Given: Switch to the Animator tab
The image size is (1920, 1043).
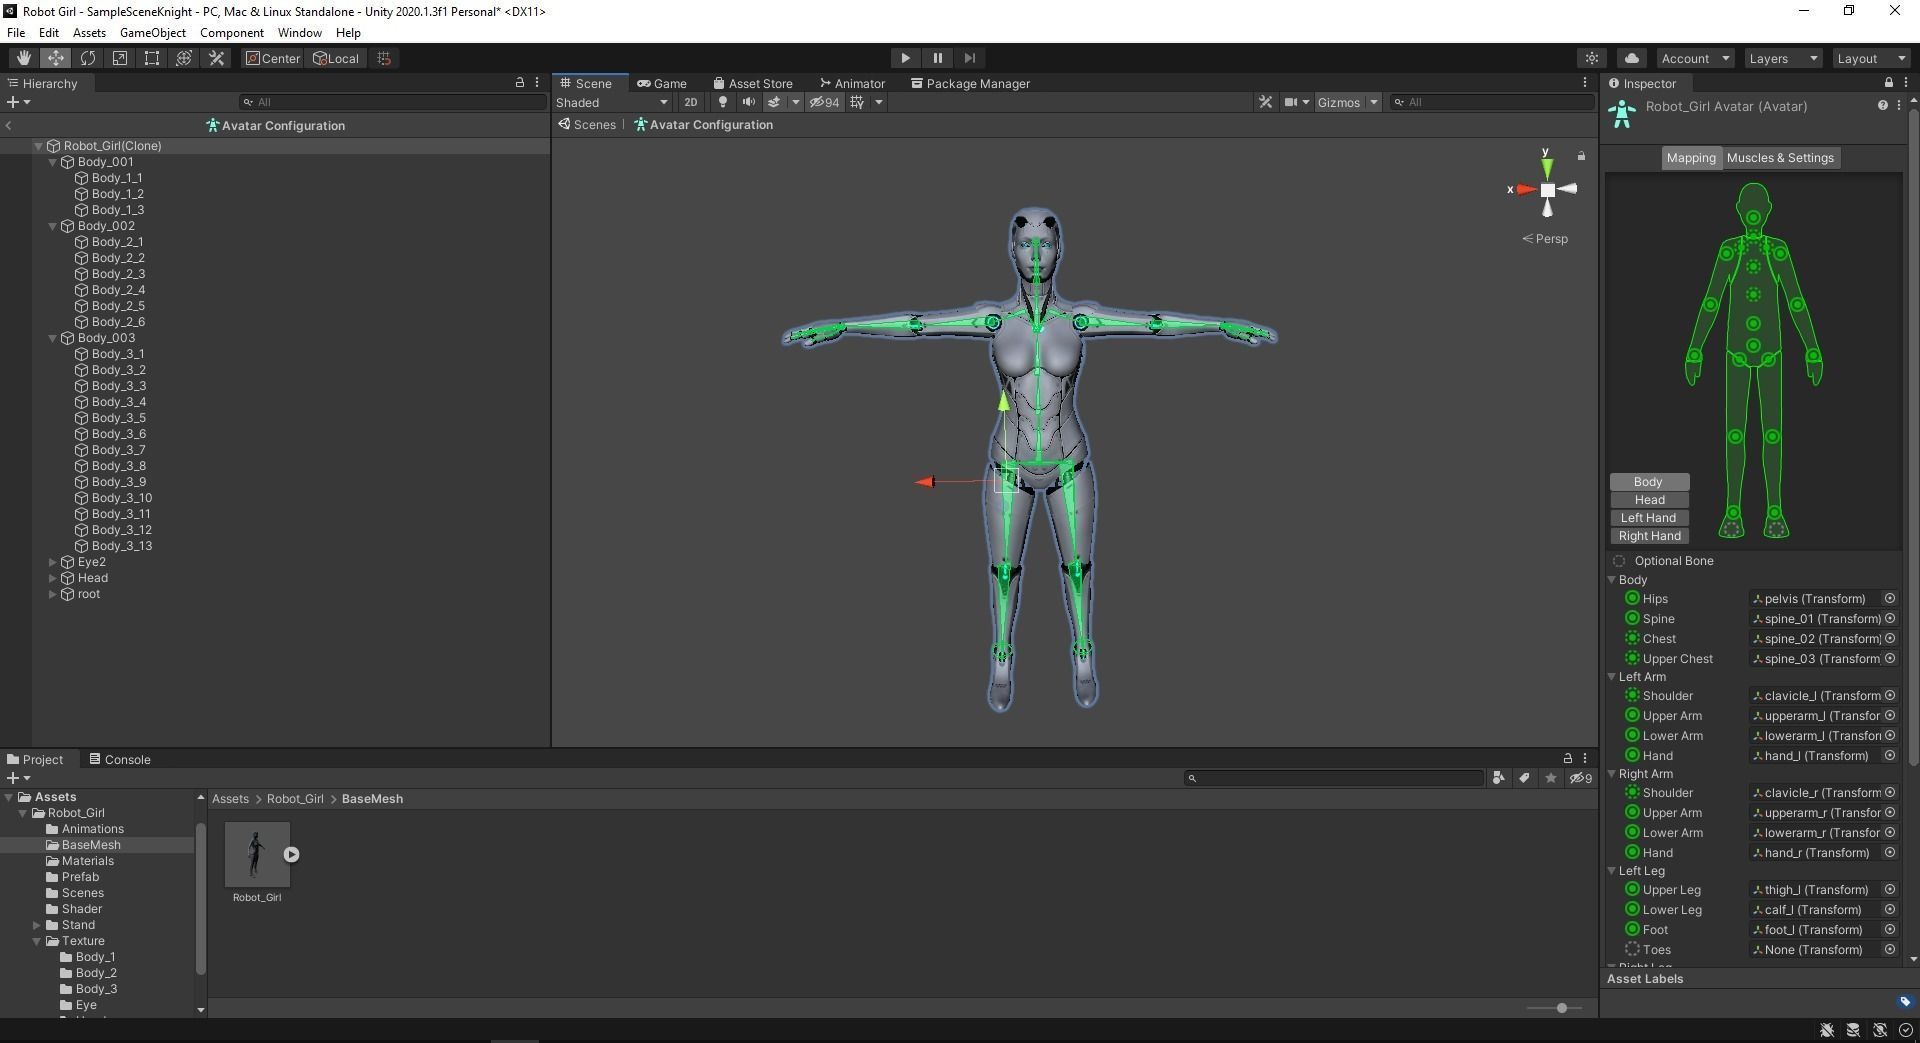Looking at the screenshot, I should tap(852, 83).
